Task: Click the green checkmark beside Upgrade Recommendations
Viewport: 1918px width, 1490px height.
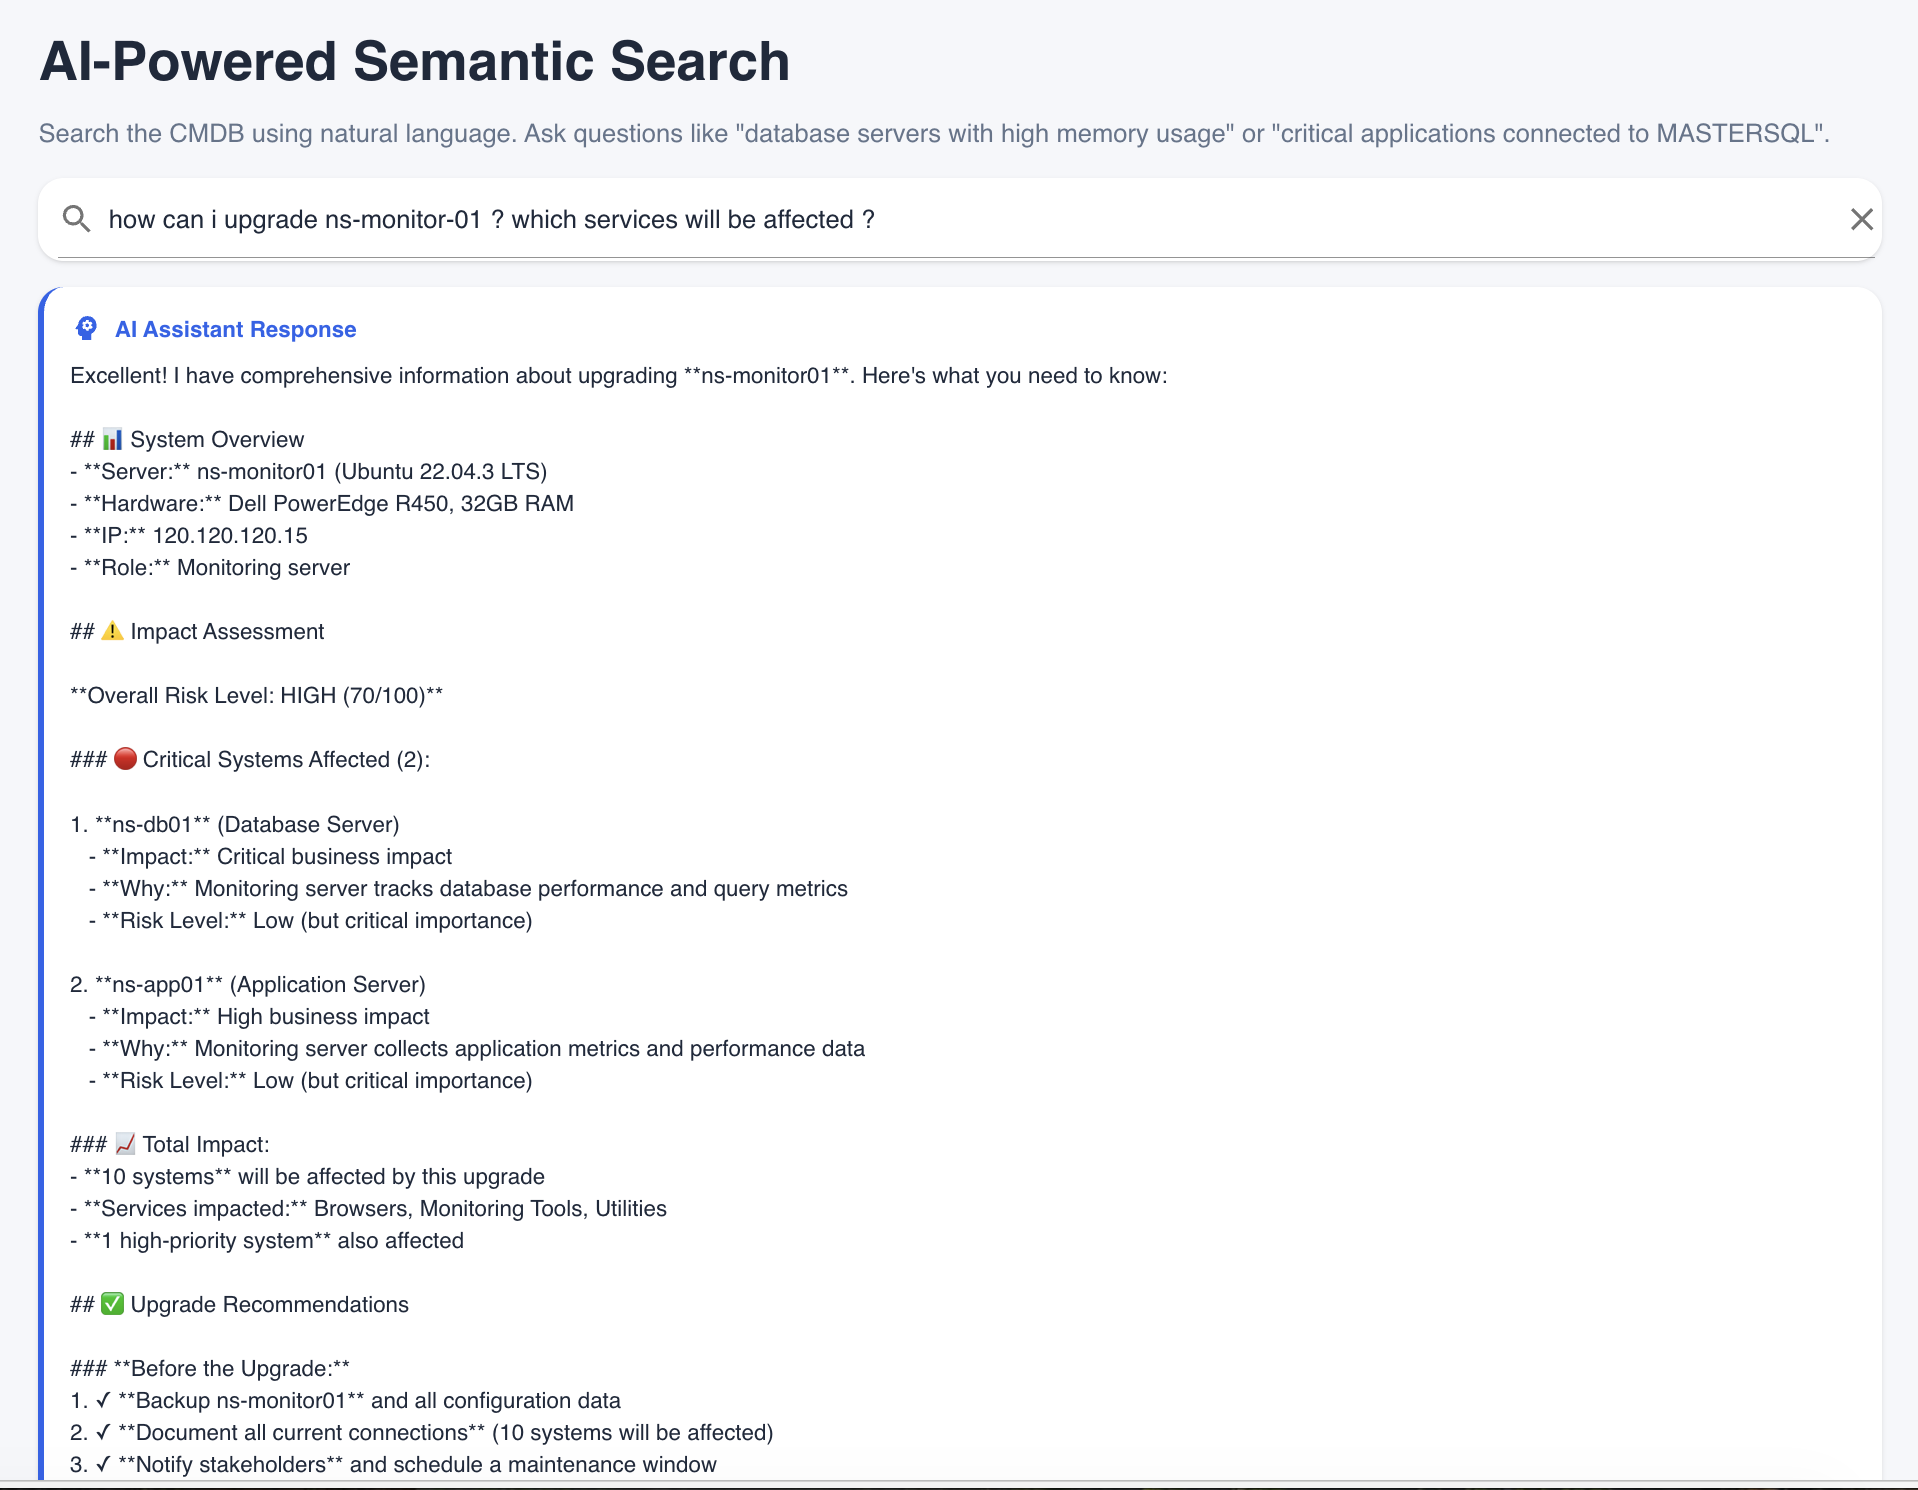Action: pos(113,1304)
